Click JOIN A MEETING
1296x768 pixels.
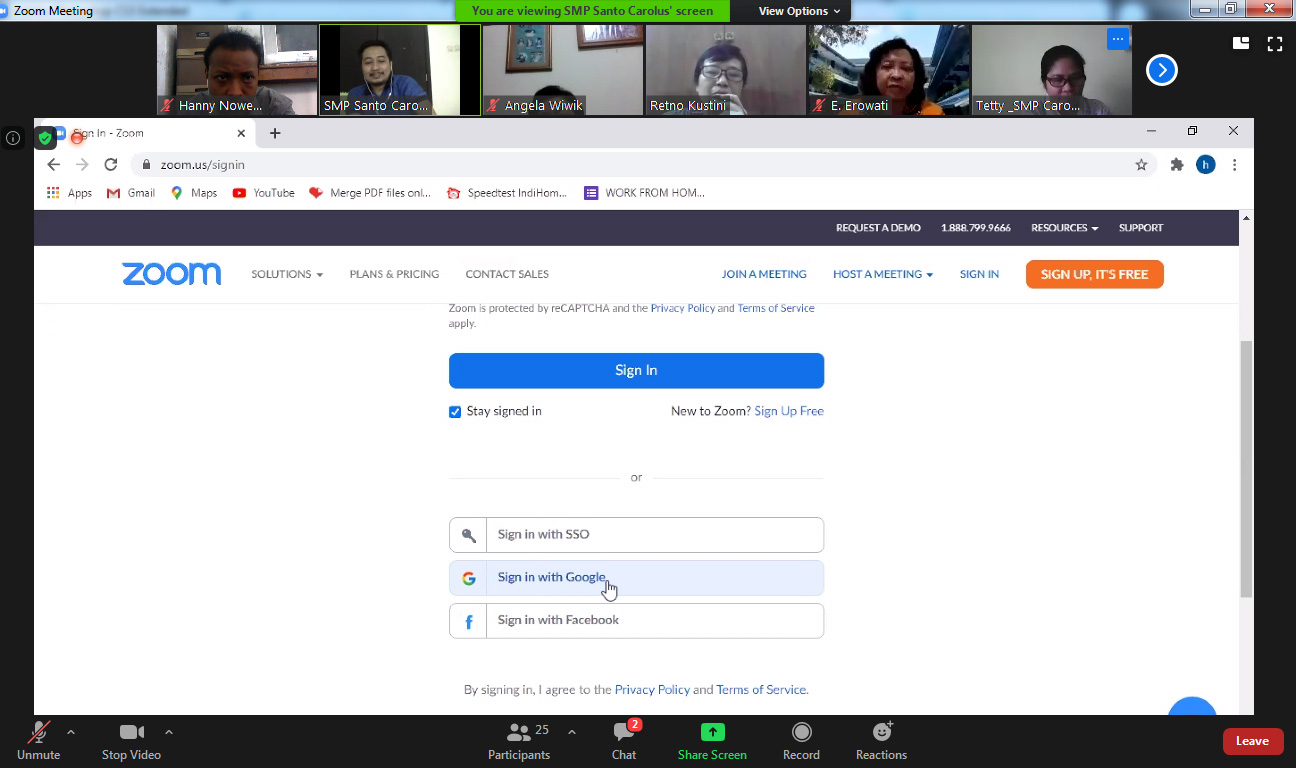click(764, 274)
